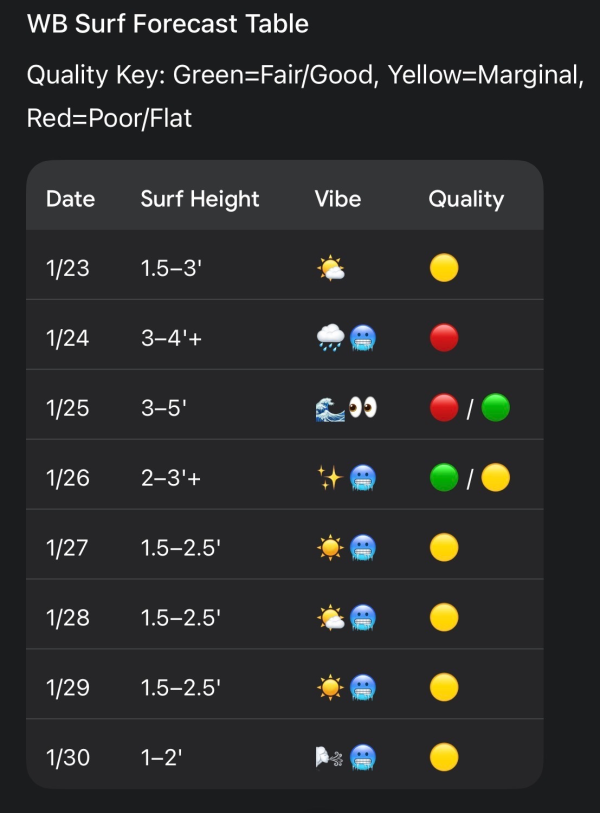The height and width of the screenshot is (813, 600).
Task: Click the Surf Height column header
Action: (200, 199)
